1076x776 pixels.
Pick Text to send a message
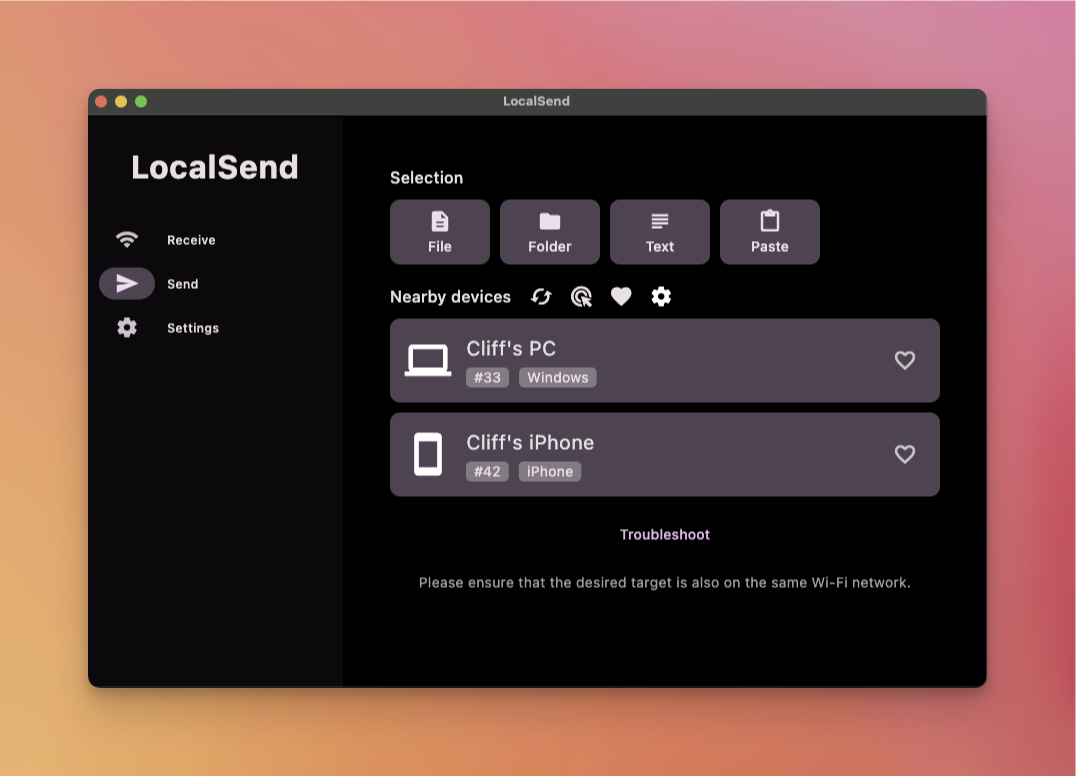pyautogui.click(x=659, y=231)
